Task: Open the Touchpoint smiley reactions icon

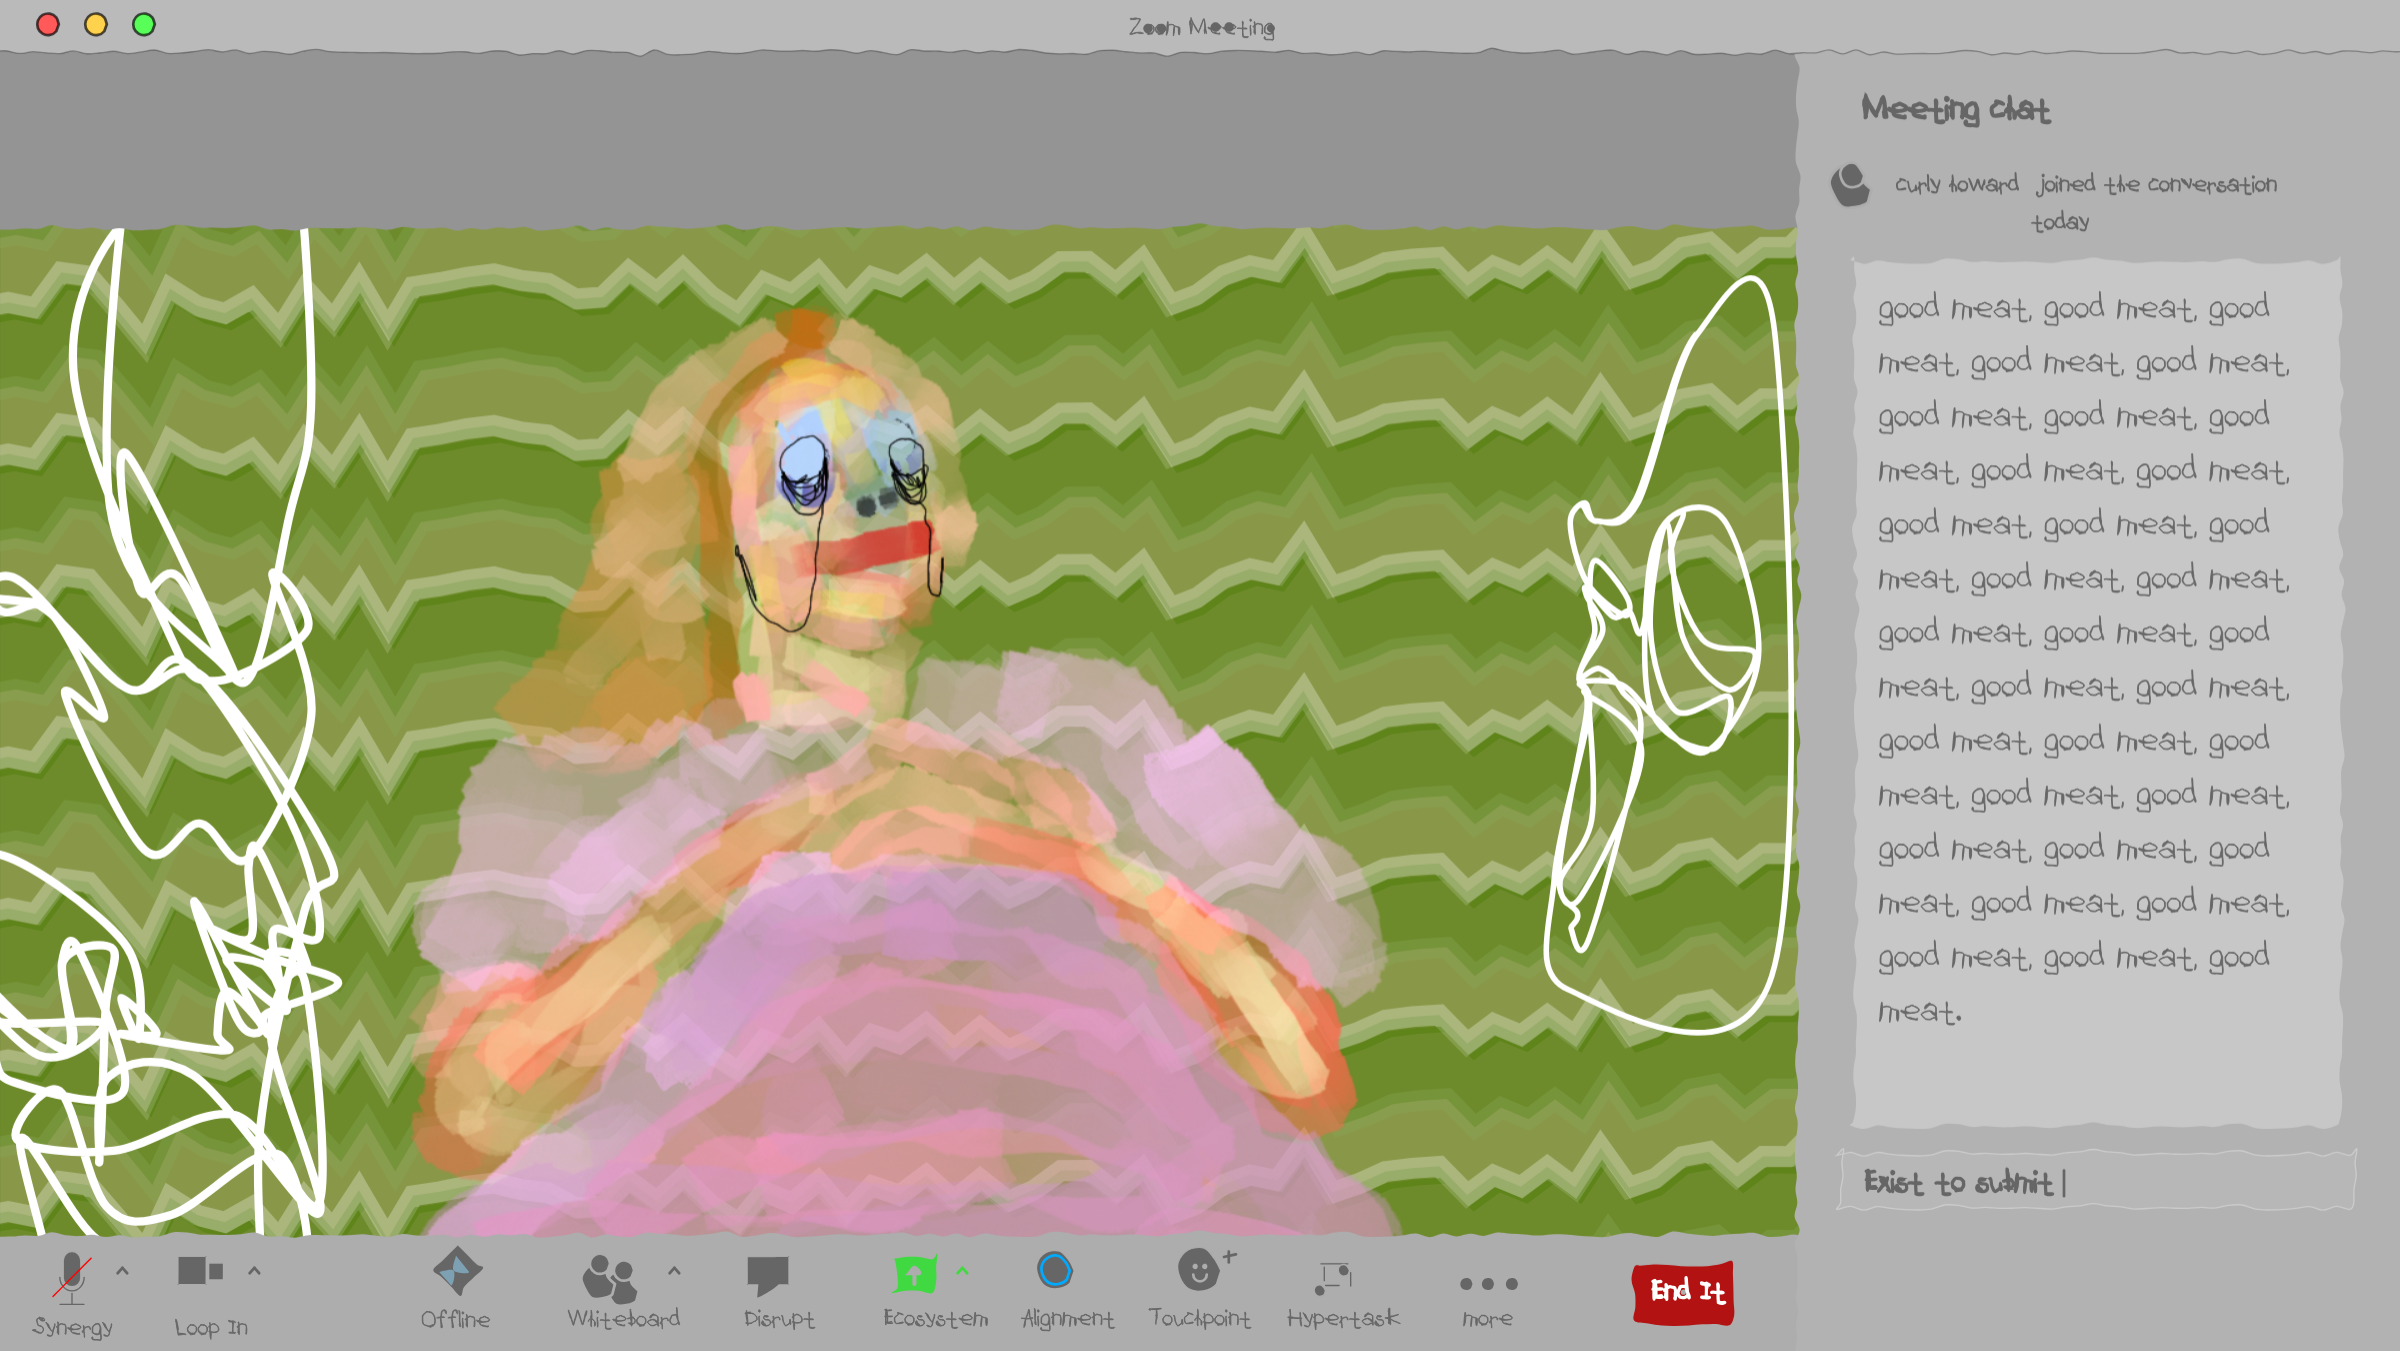Action: pyautogui.click(x=1199, y=1270)
